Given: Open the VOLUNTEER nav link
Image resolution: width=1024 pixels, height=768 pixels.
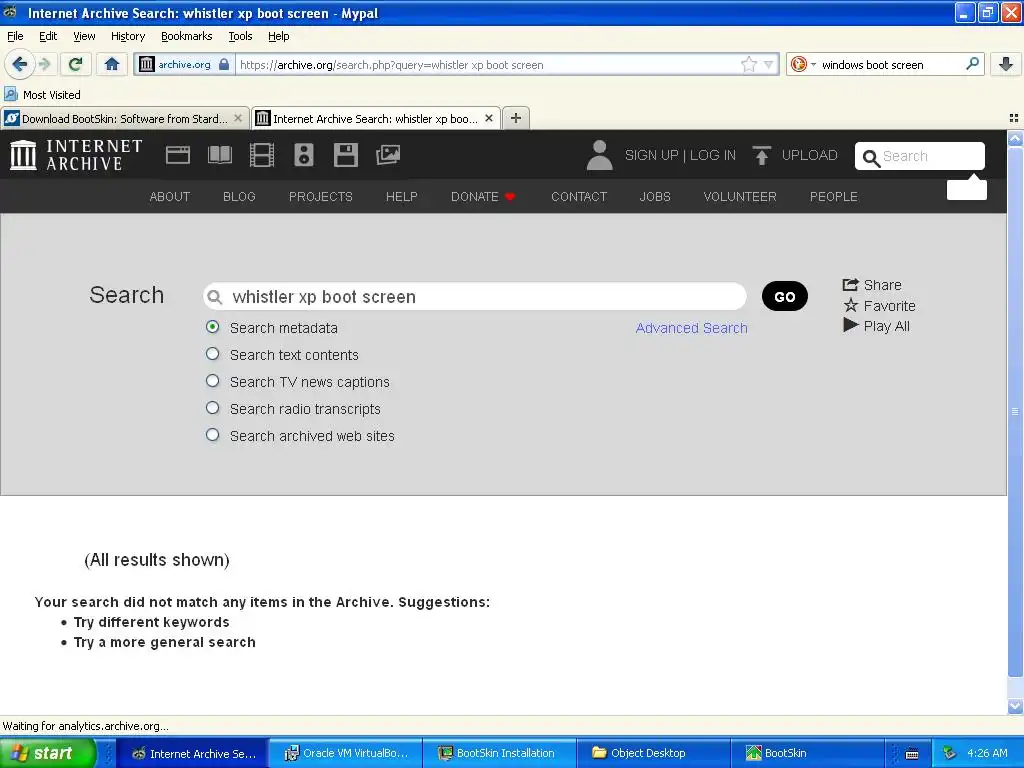Looking at the screenshot, I should pos(740,197).
